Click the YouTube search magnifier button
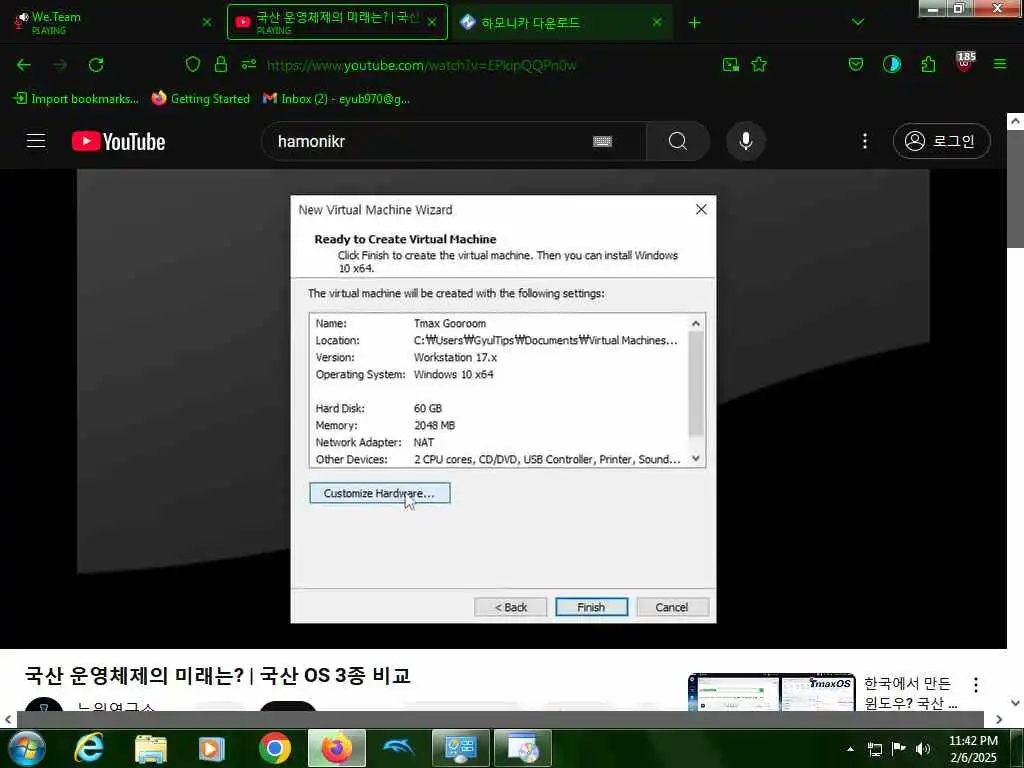 click(678, 141)
